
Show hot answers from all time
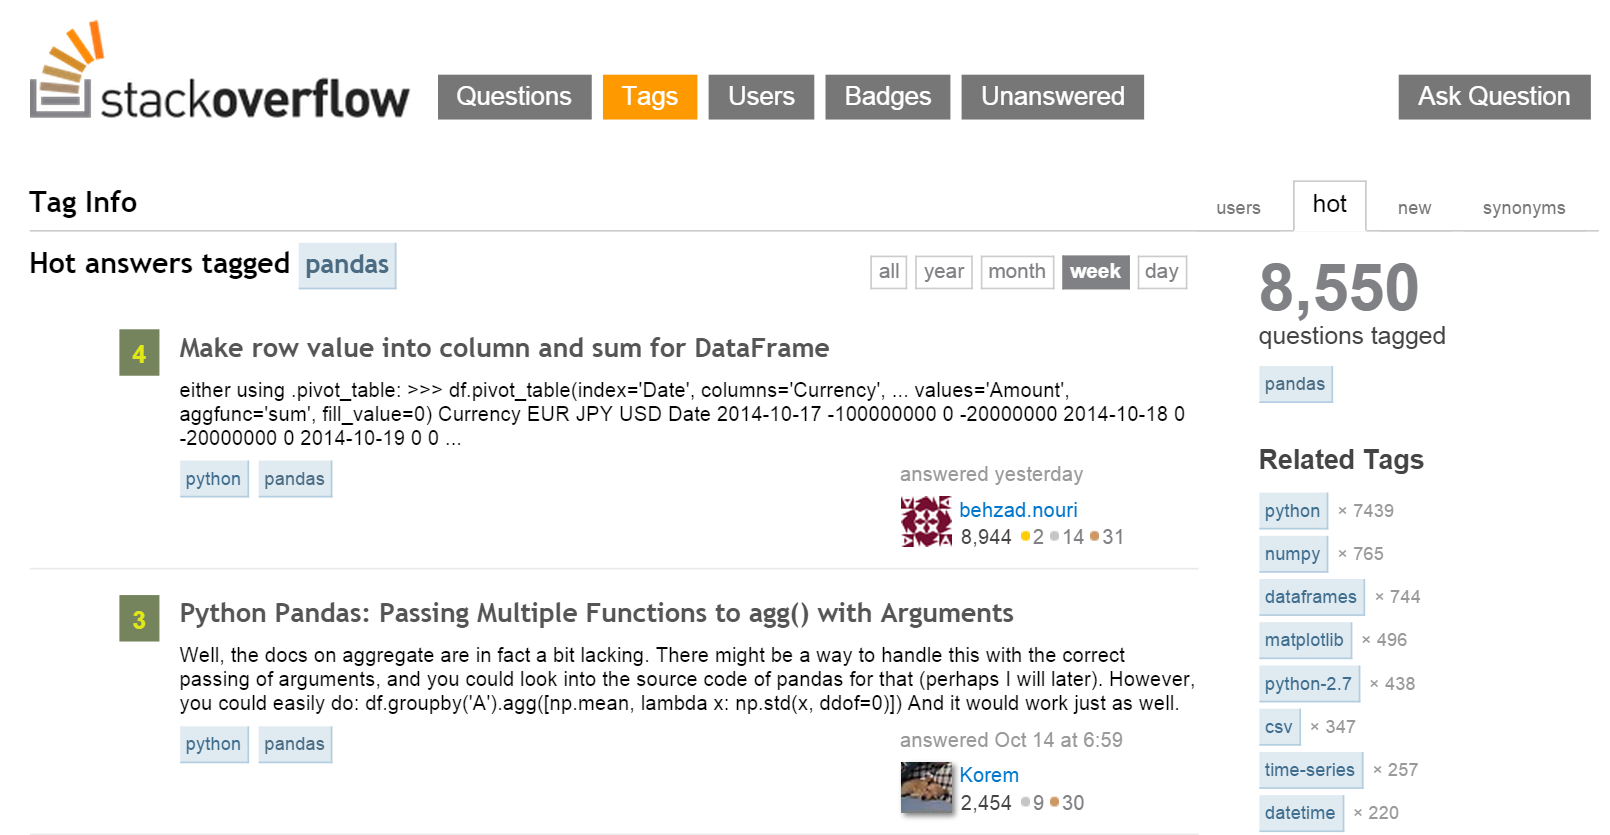[888, 272]
